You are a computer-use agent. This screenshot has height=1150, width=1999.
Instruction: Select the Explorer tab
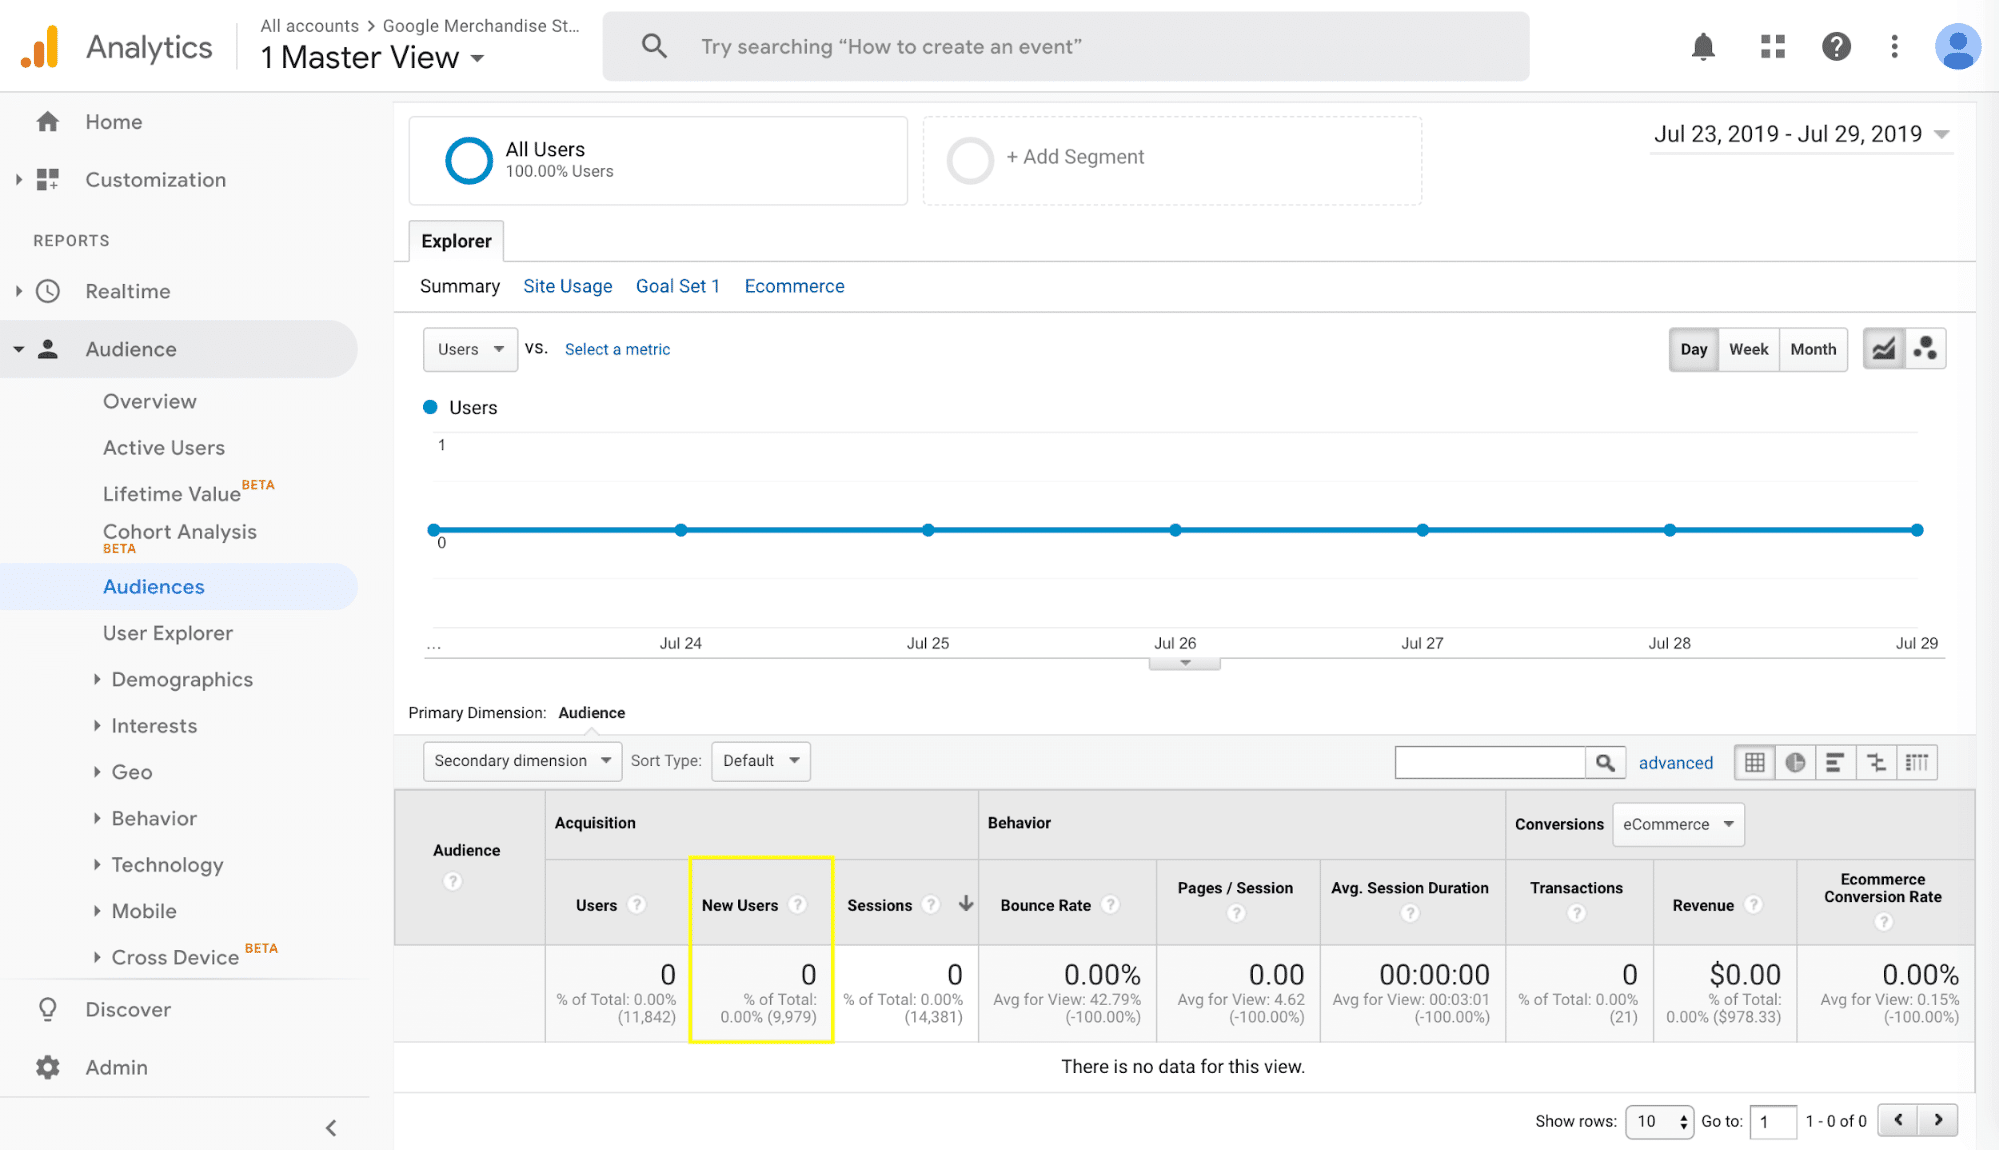point(456,241)
